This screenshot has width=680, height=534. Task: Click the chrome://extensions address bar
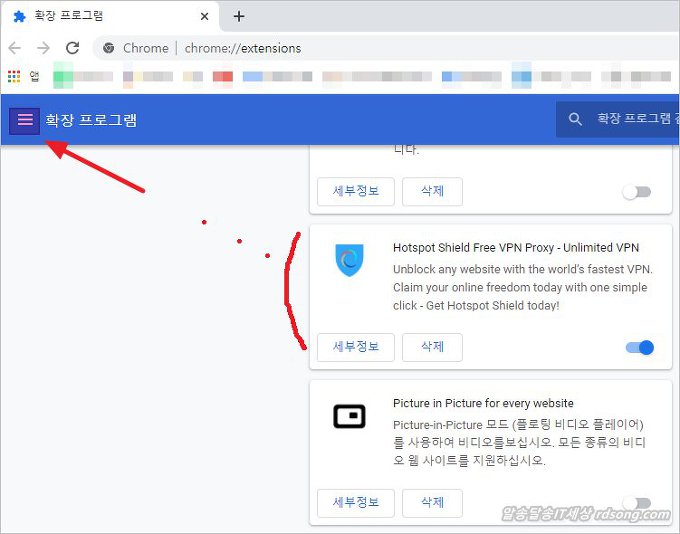tap(400, 48)
